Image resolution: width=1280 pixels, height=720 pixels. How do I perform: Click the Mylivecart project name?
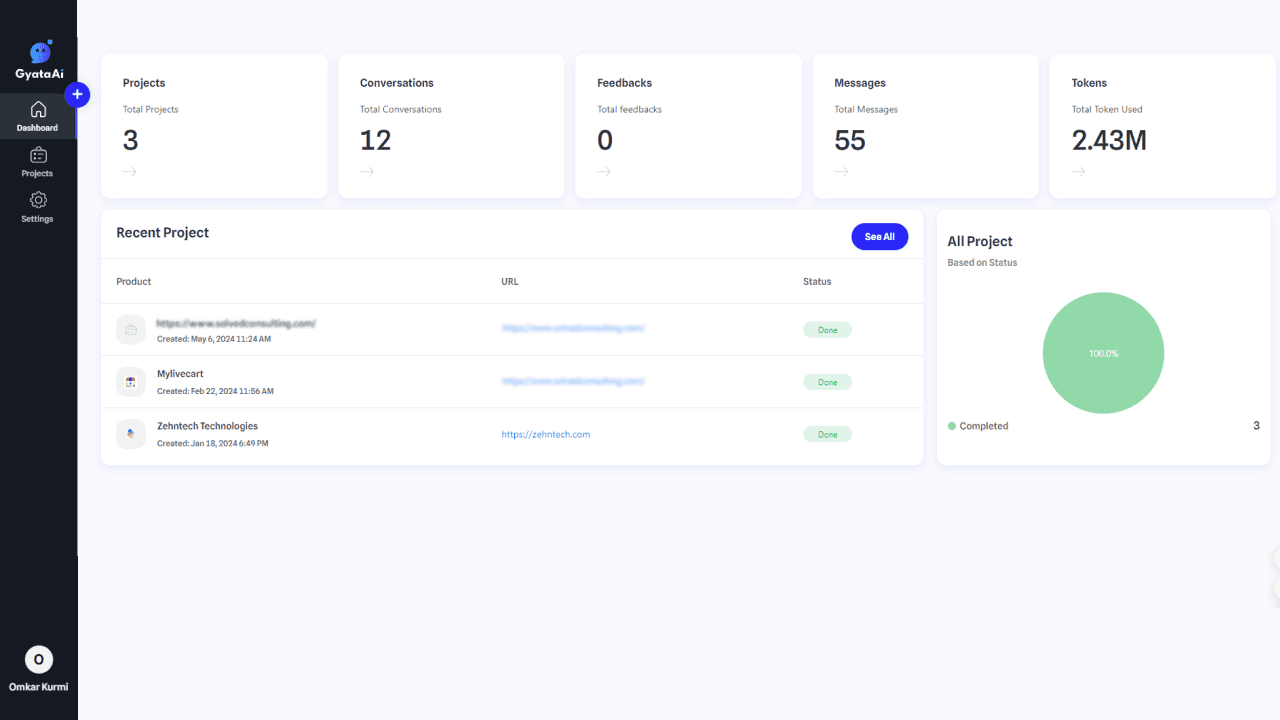coord(180,374)
